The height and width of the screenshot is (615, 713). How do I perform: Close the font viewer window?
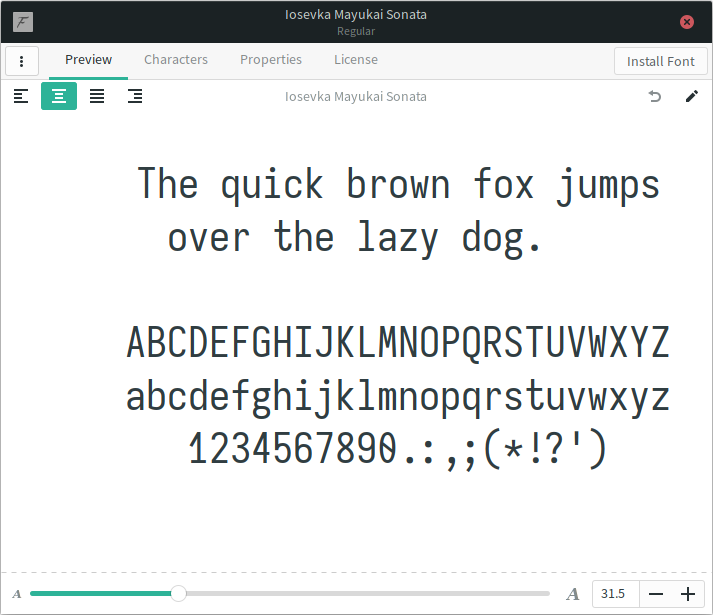pos(687,22)
